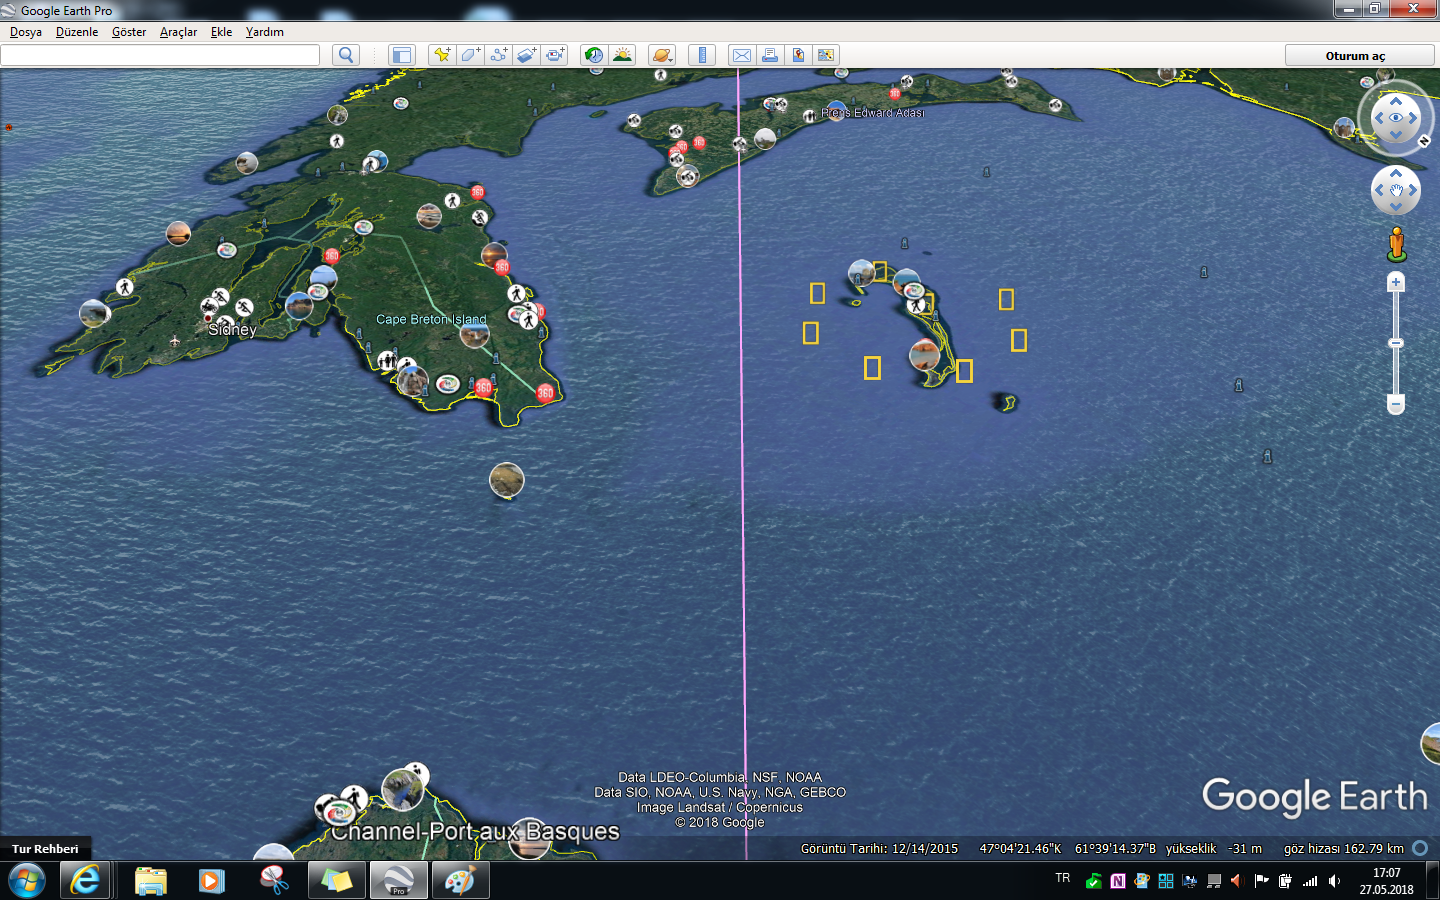Show historical imagery clock tool

click(594, 55)
